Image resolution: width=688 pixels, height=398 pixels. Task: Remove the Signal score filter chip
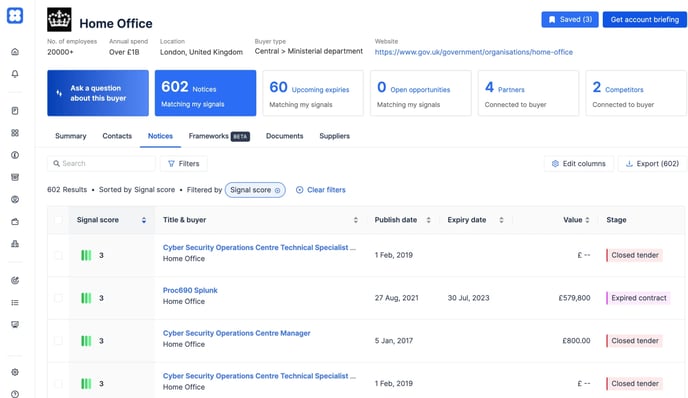[277, 190]
